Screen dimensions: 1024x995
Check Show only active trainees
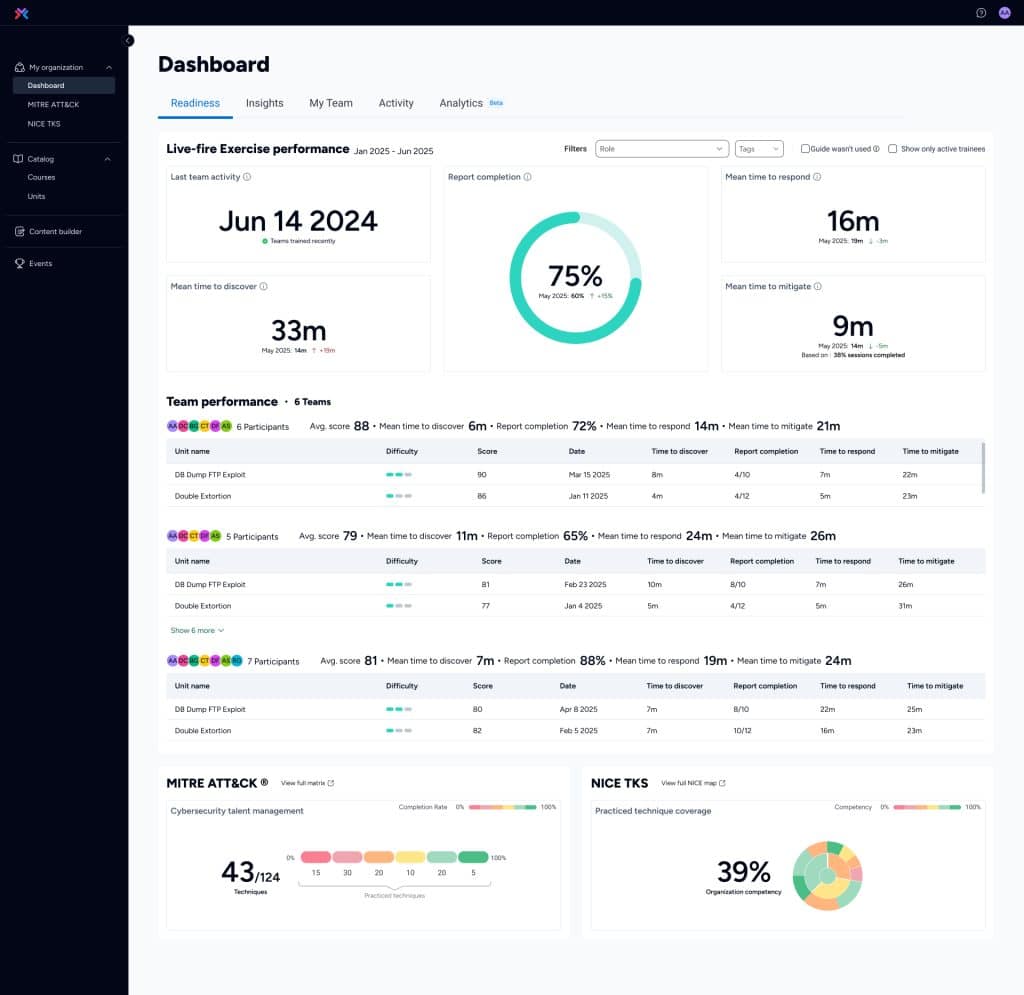(x=892, y=149)
